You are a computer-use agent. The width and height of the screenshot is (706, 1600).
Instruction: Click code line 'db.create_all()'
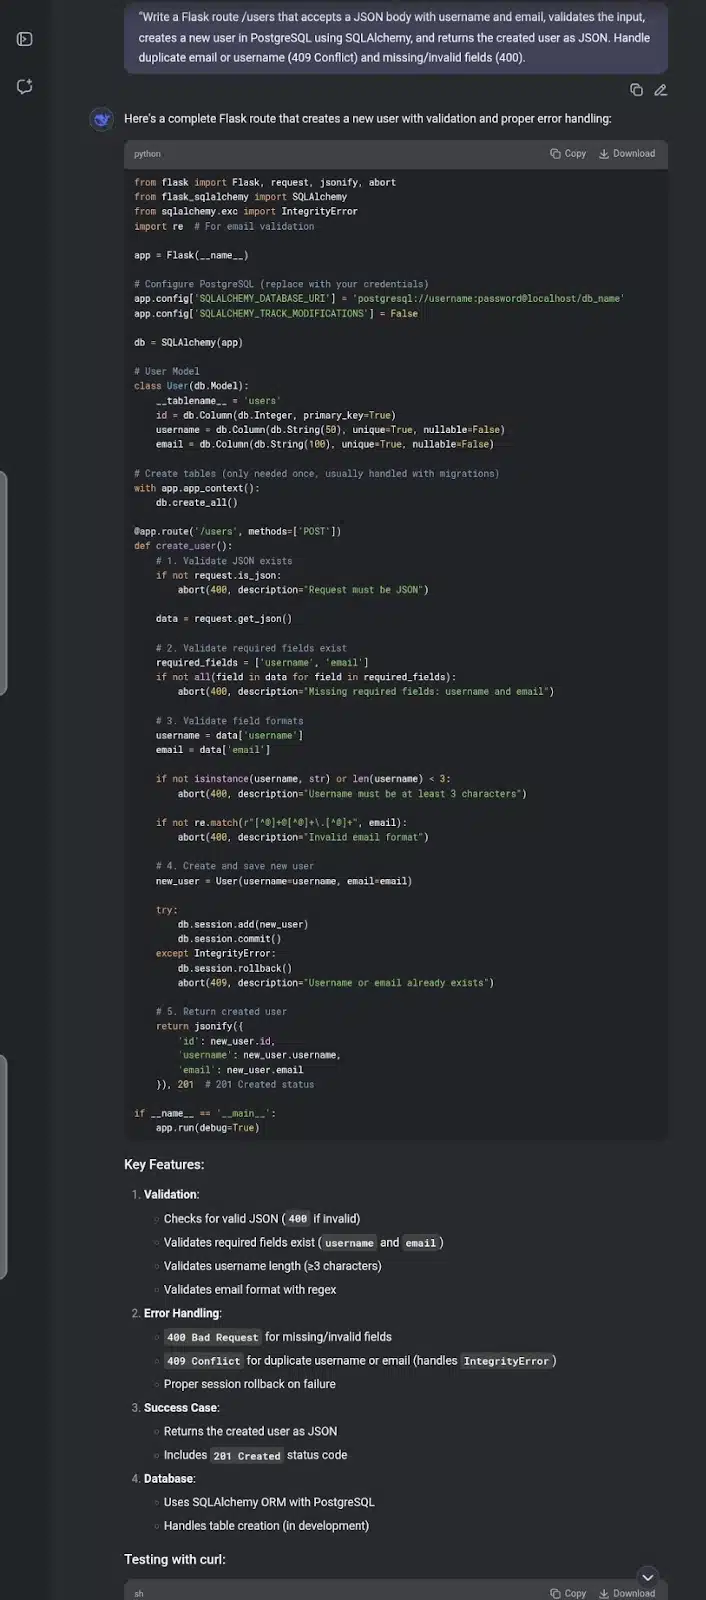(x=197, y=503)
